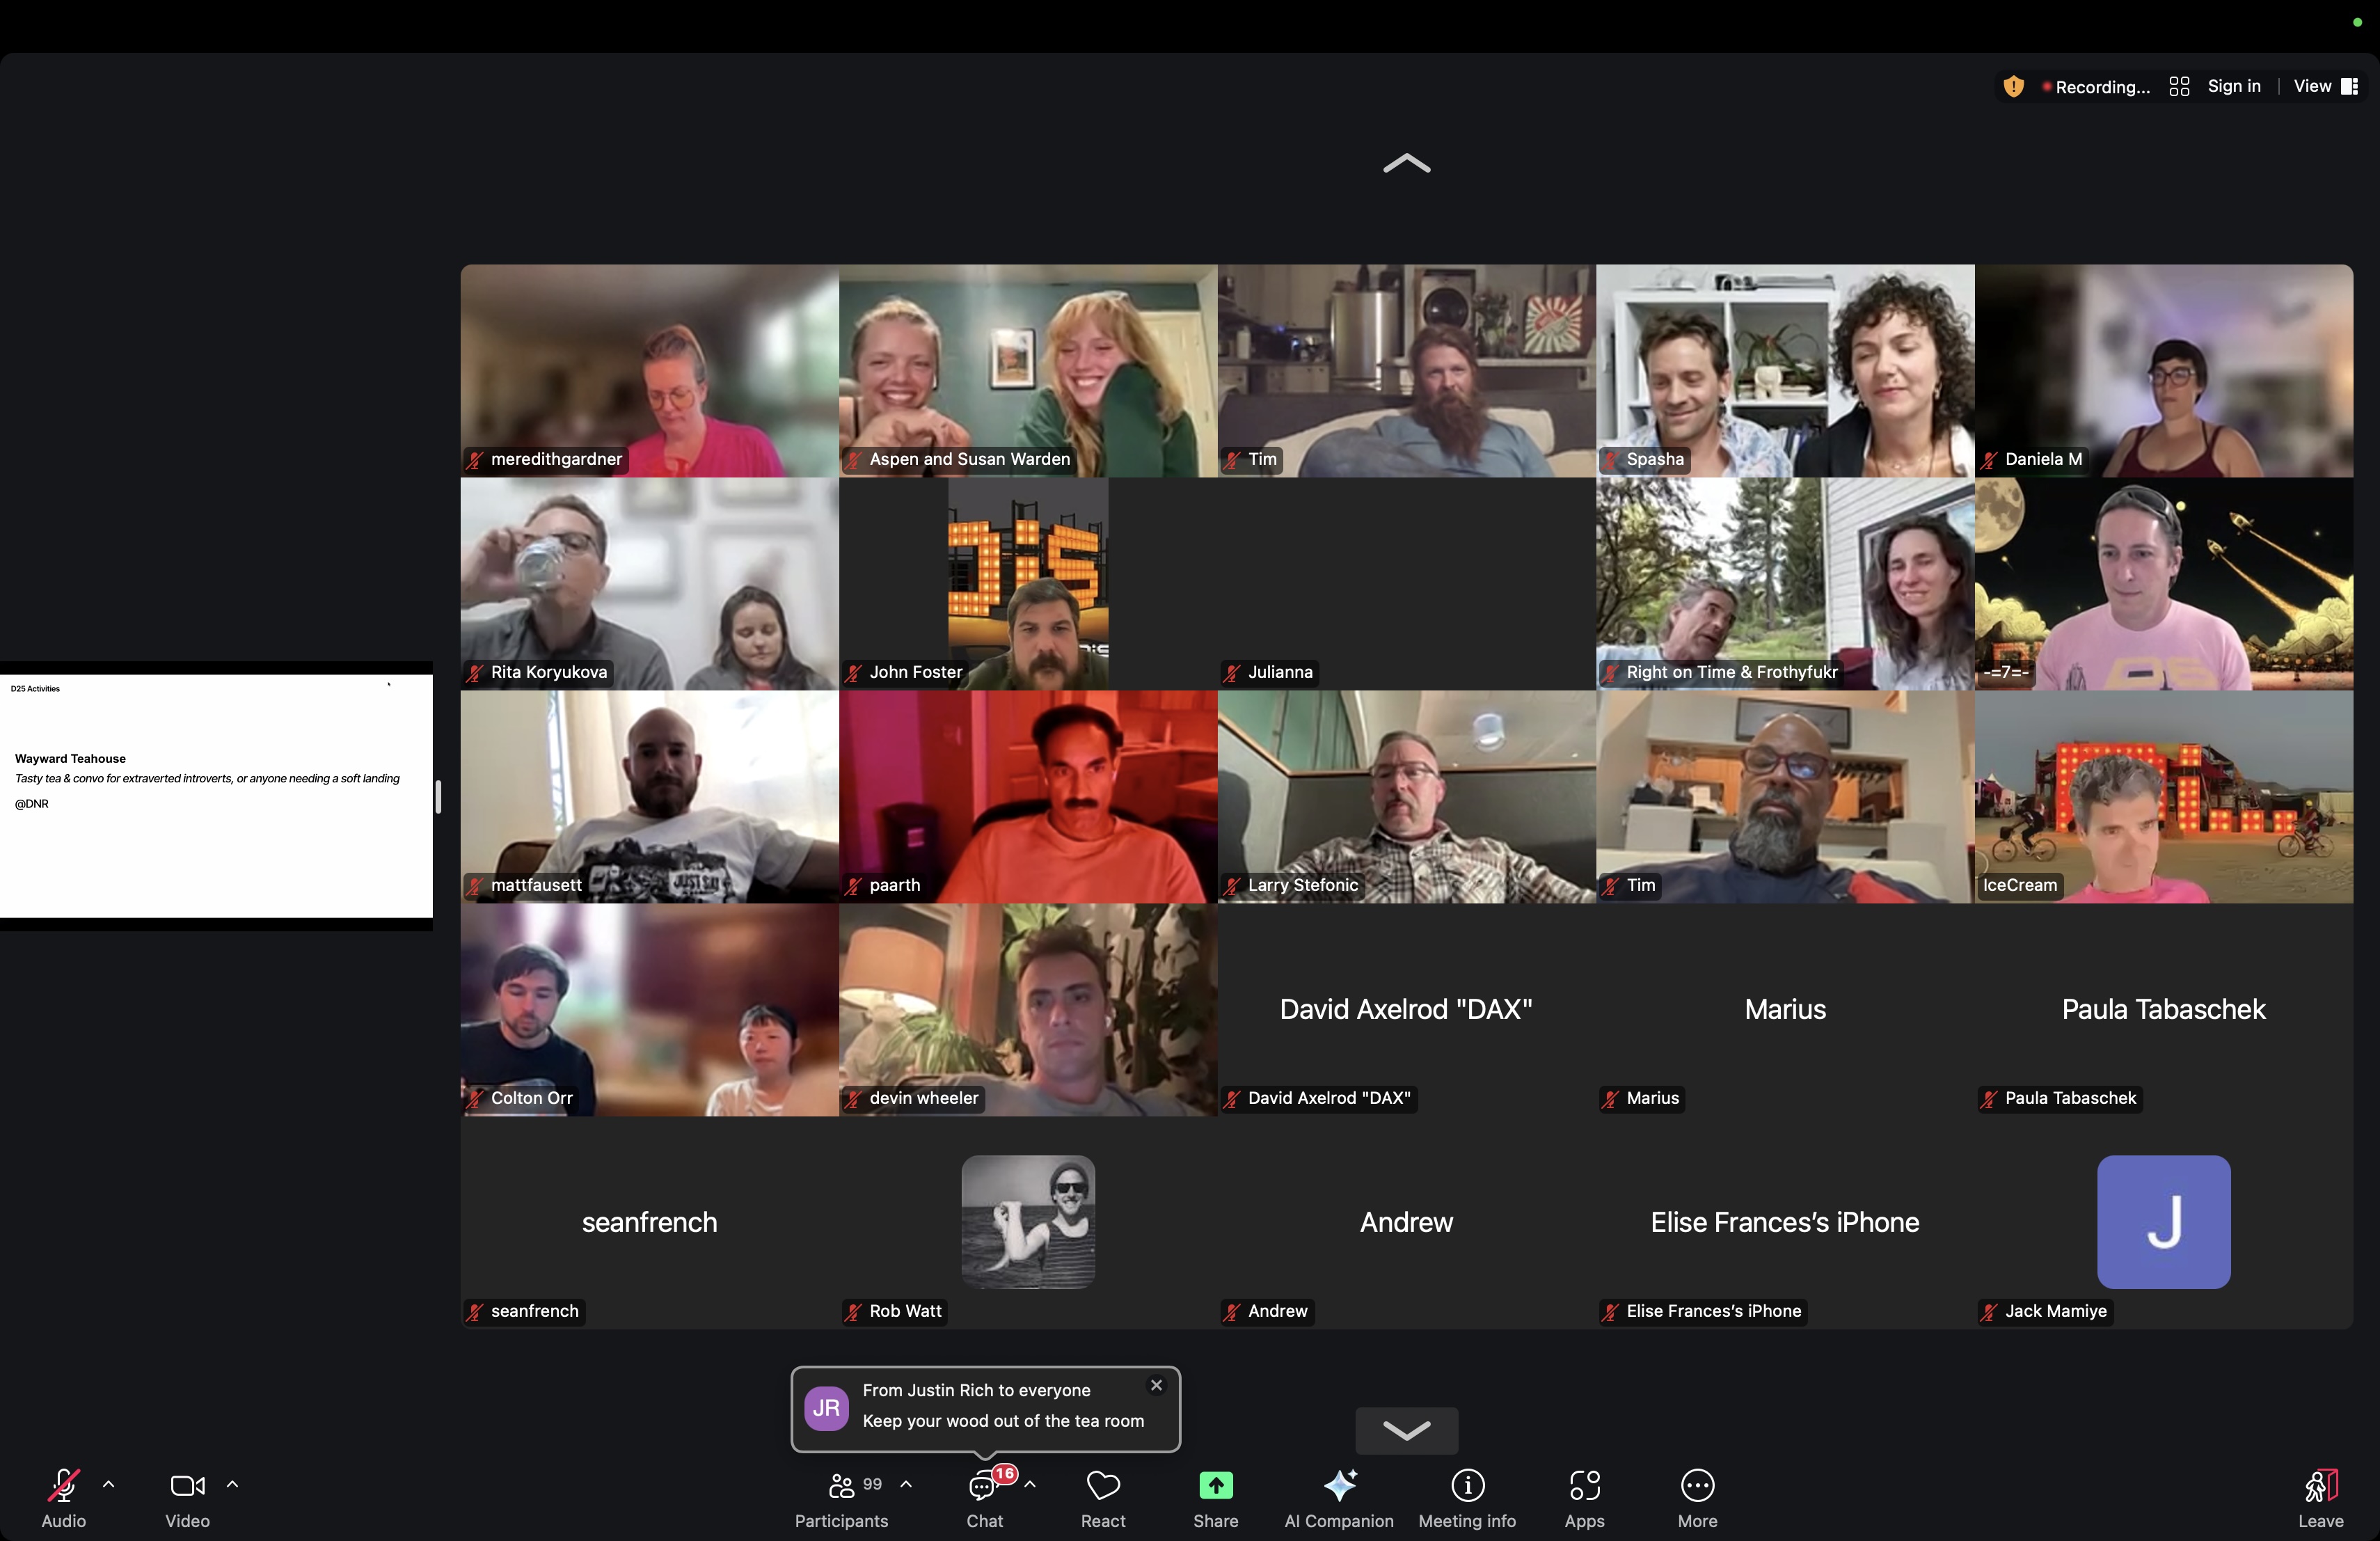This screenshot has height=1541, width=2380.
Task: Open the More options menu
Action: (1697, 1486)
